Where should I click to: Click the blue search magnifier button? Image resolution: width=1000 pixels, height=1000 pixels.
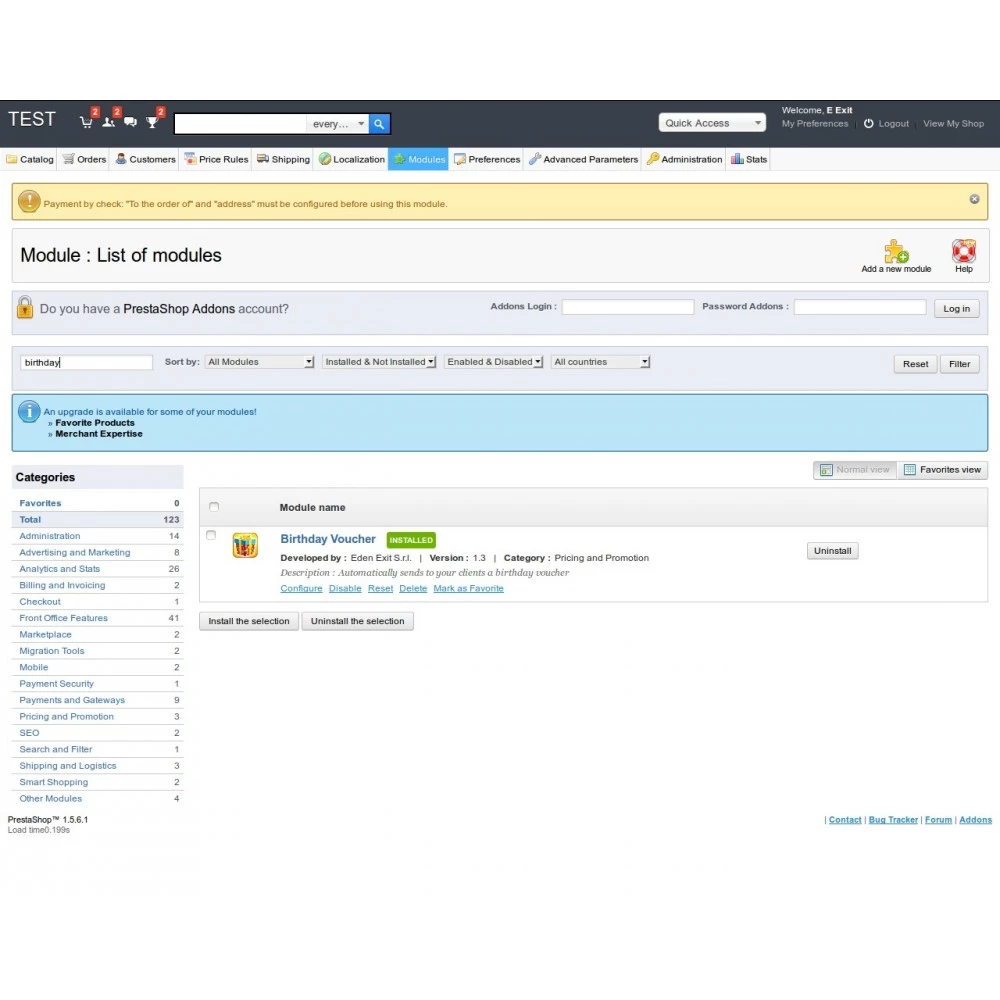coord(379,124)
